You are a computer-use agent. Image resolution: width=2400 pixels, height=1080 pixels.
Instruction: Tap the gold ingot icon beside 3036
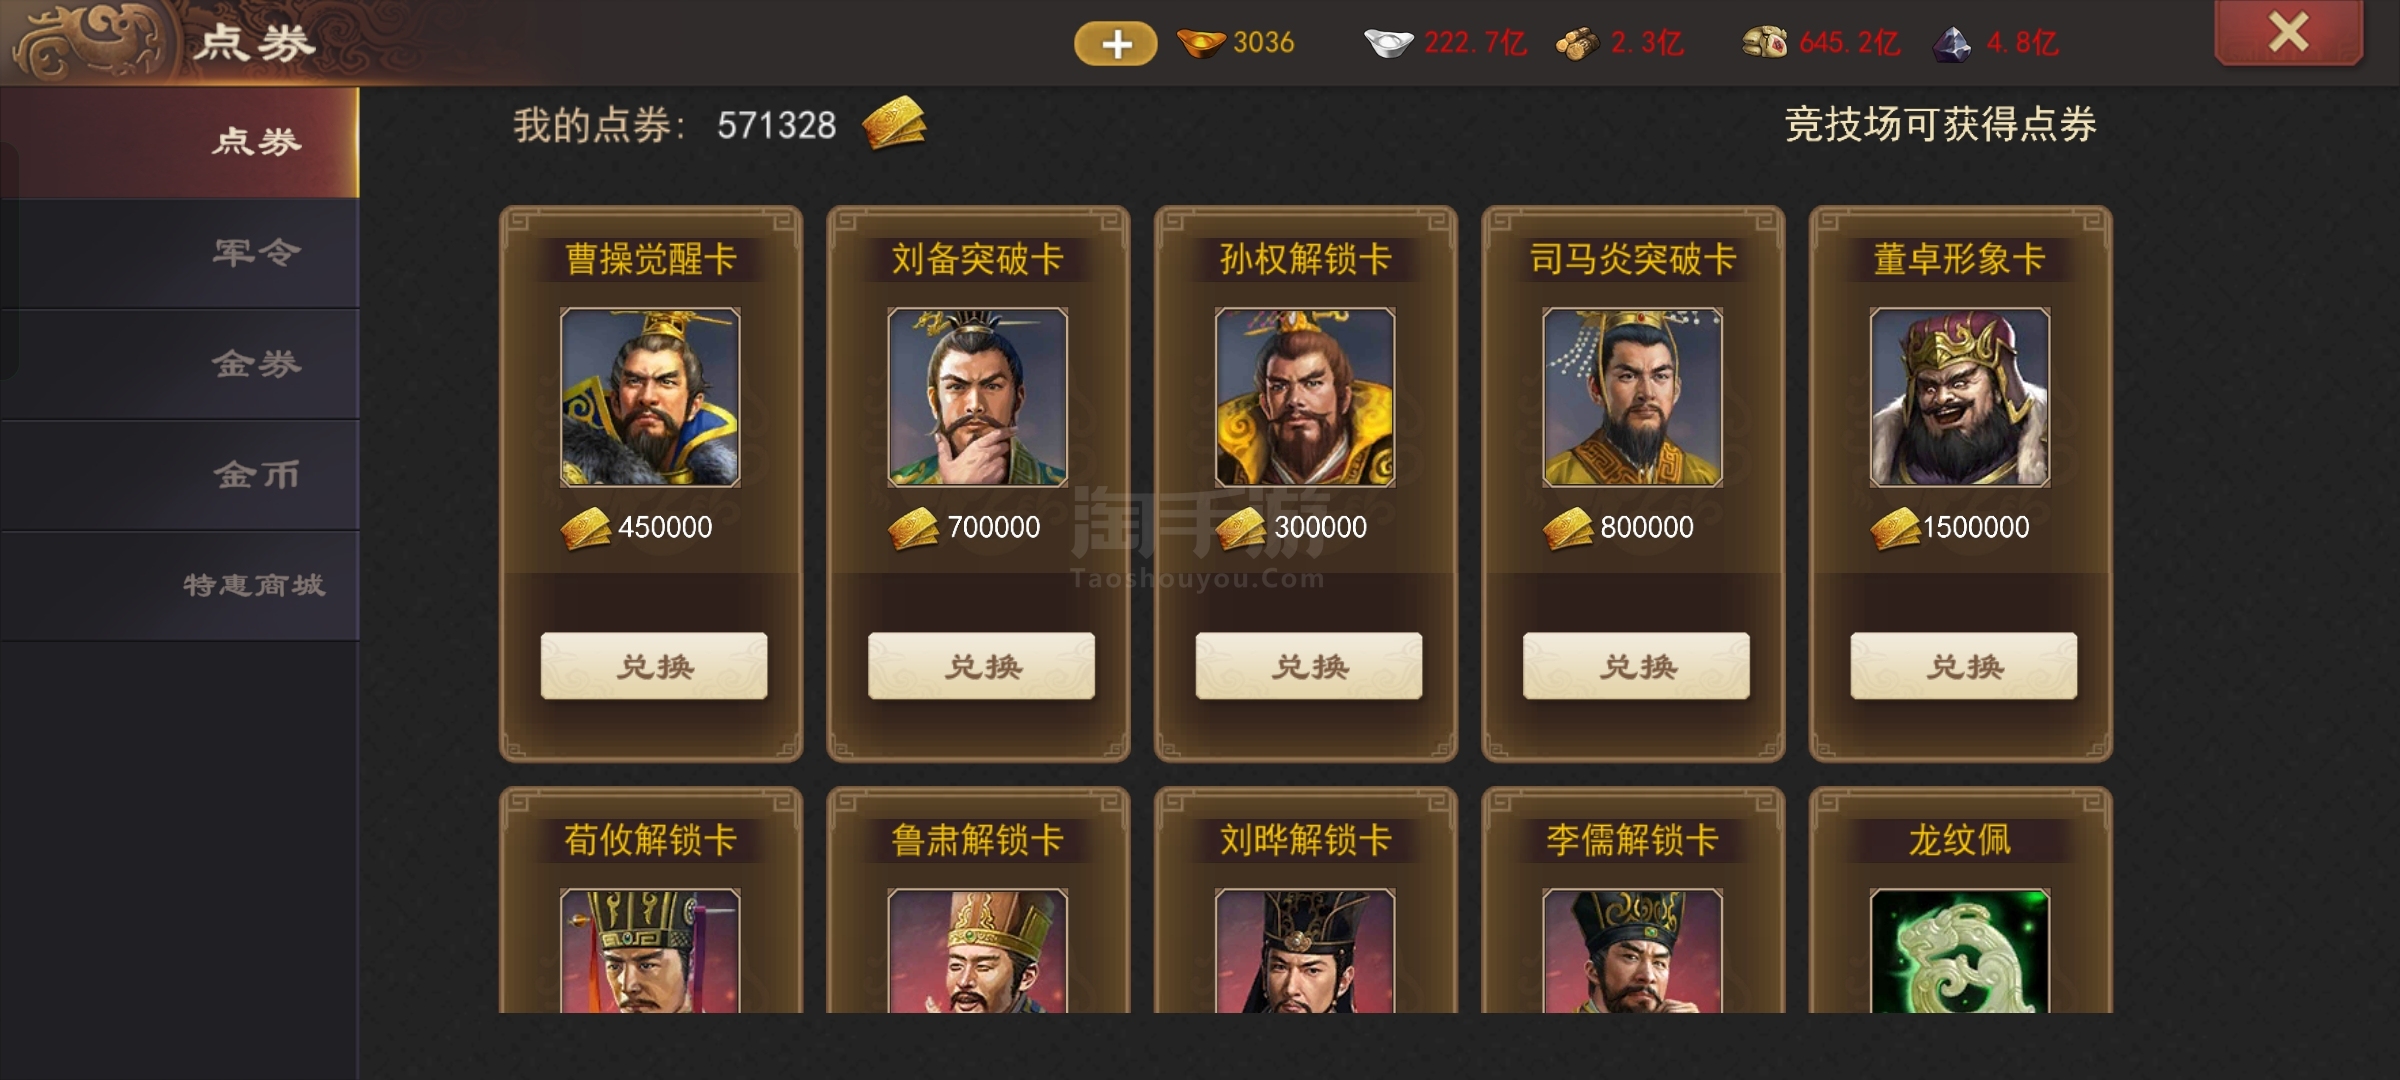coord(1201,43)
